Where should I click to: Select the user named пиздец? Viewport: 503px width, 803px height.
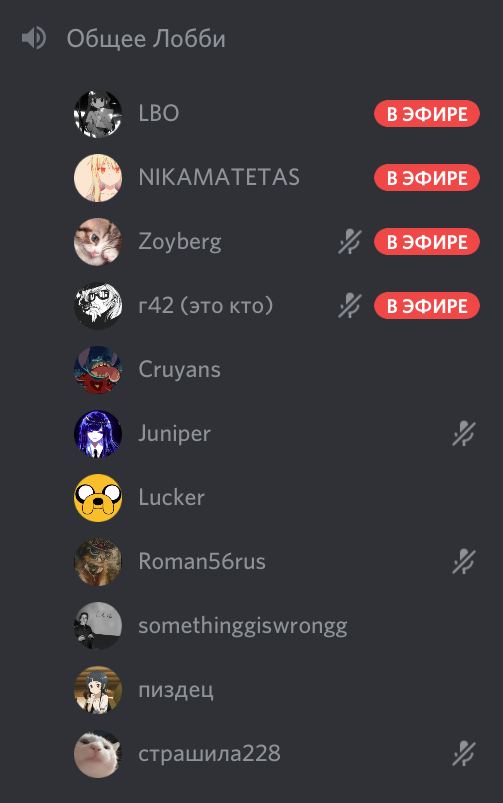277,690
